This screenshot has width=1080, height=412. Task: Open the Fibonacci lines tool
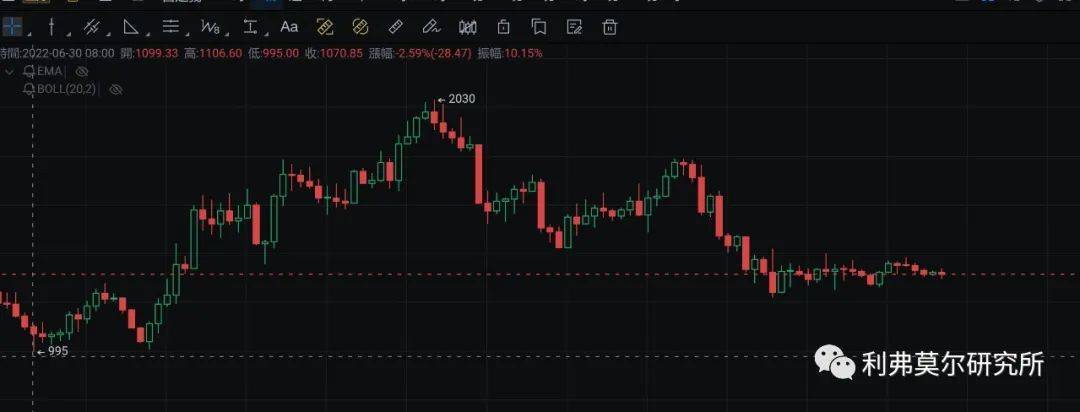[170, 26]
